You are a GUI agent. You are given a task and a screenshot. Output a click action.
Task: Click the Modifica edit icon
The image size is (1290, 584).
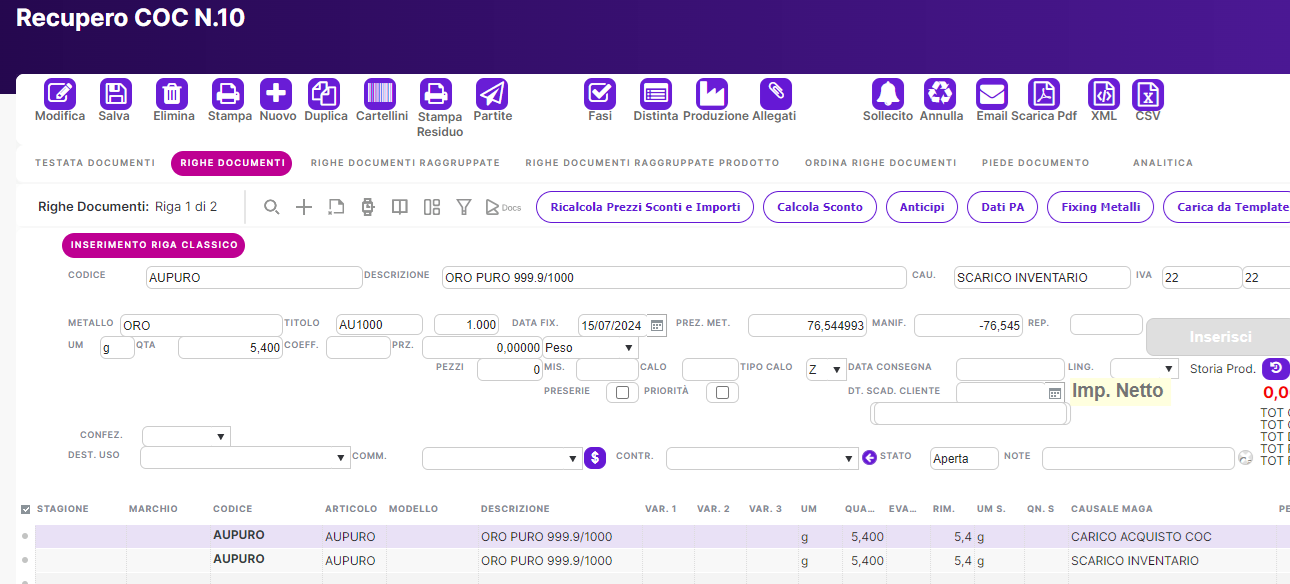click(x=60, y=95)
